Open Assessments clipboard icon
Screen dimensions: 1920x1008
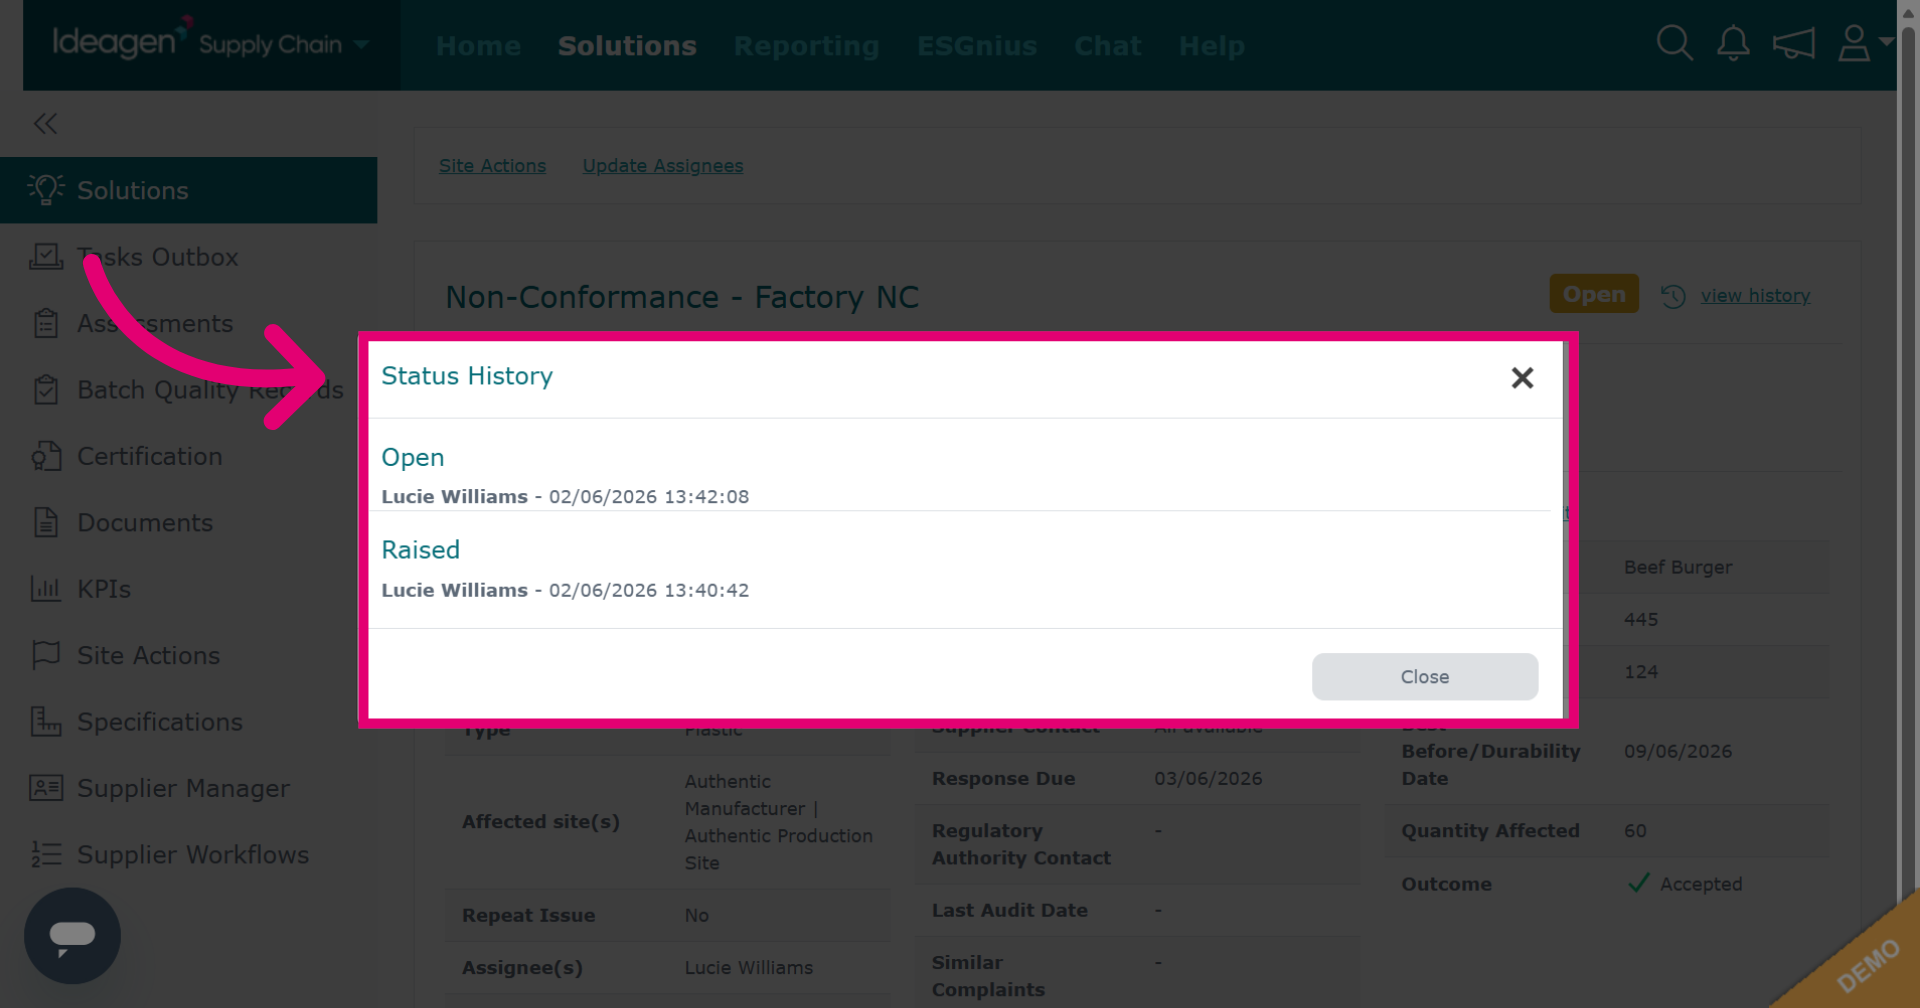point(46,323)
